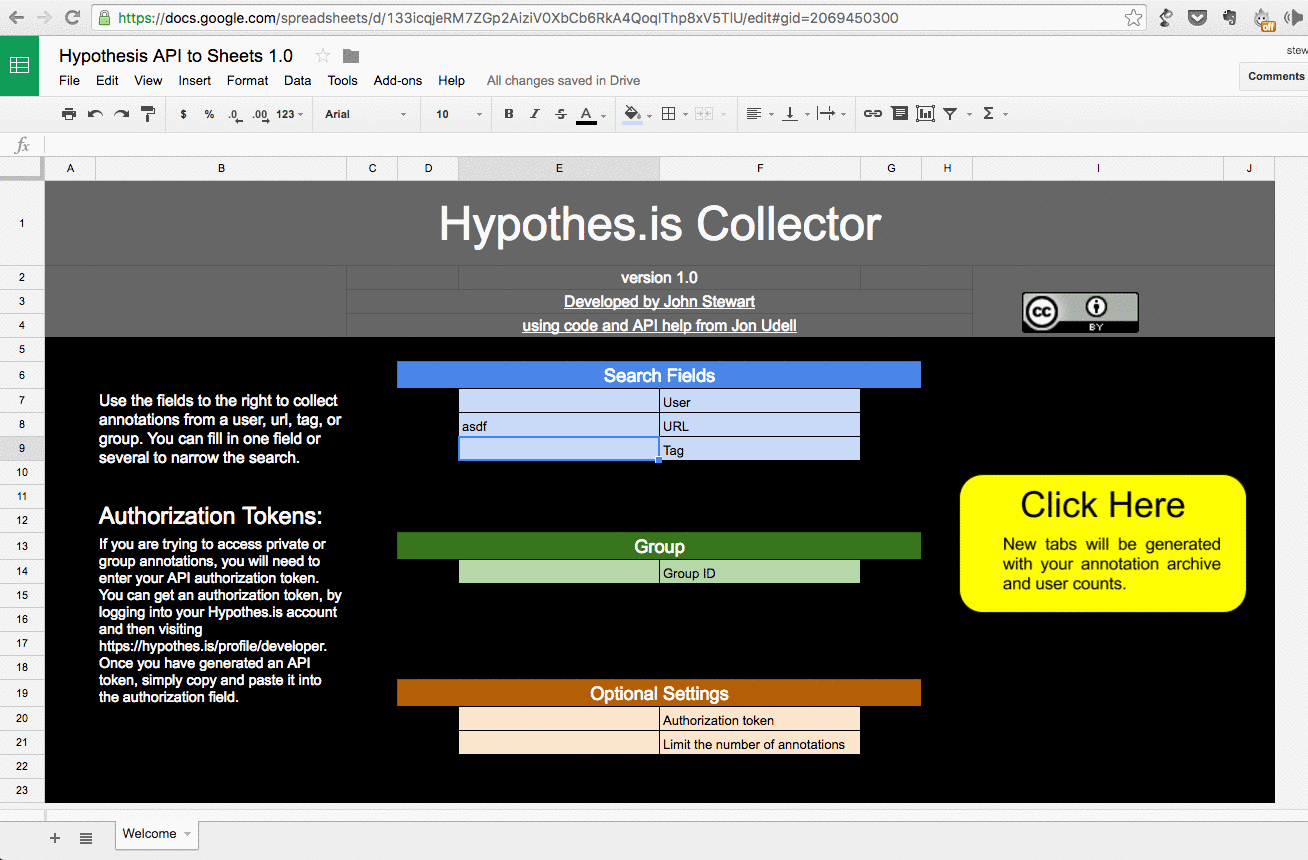The height and width of the screenshot is (860, 1308).
Task: Select column B header
Action: [221, 169]
